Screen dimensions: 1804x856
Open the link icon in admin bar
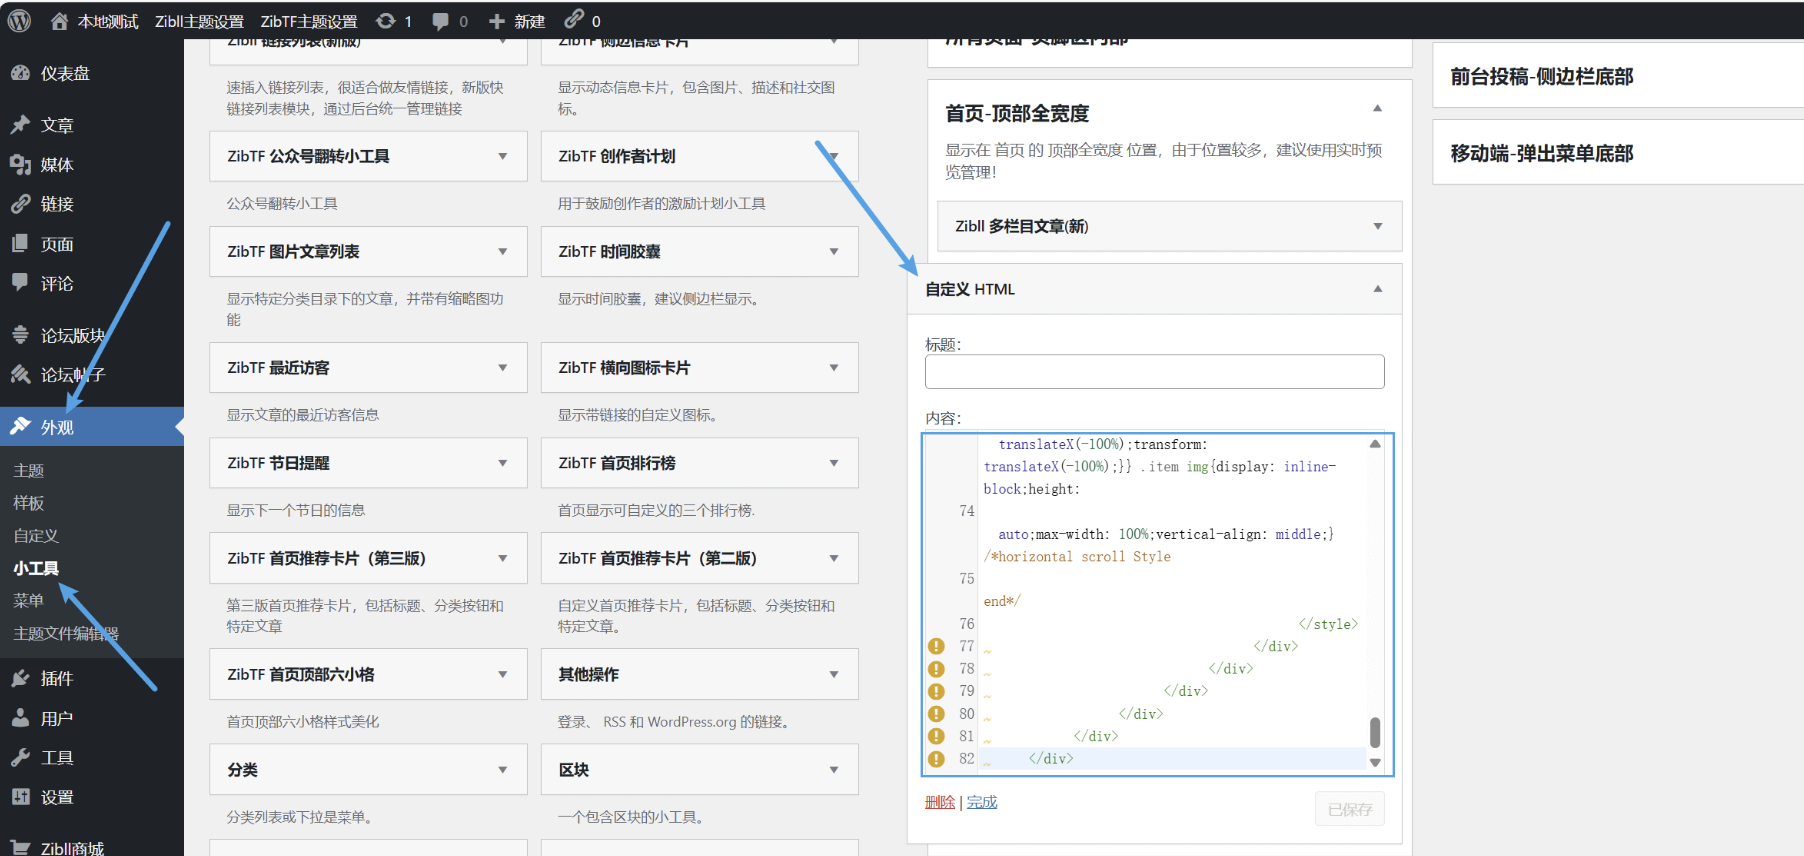tap(574, 20)
